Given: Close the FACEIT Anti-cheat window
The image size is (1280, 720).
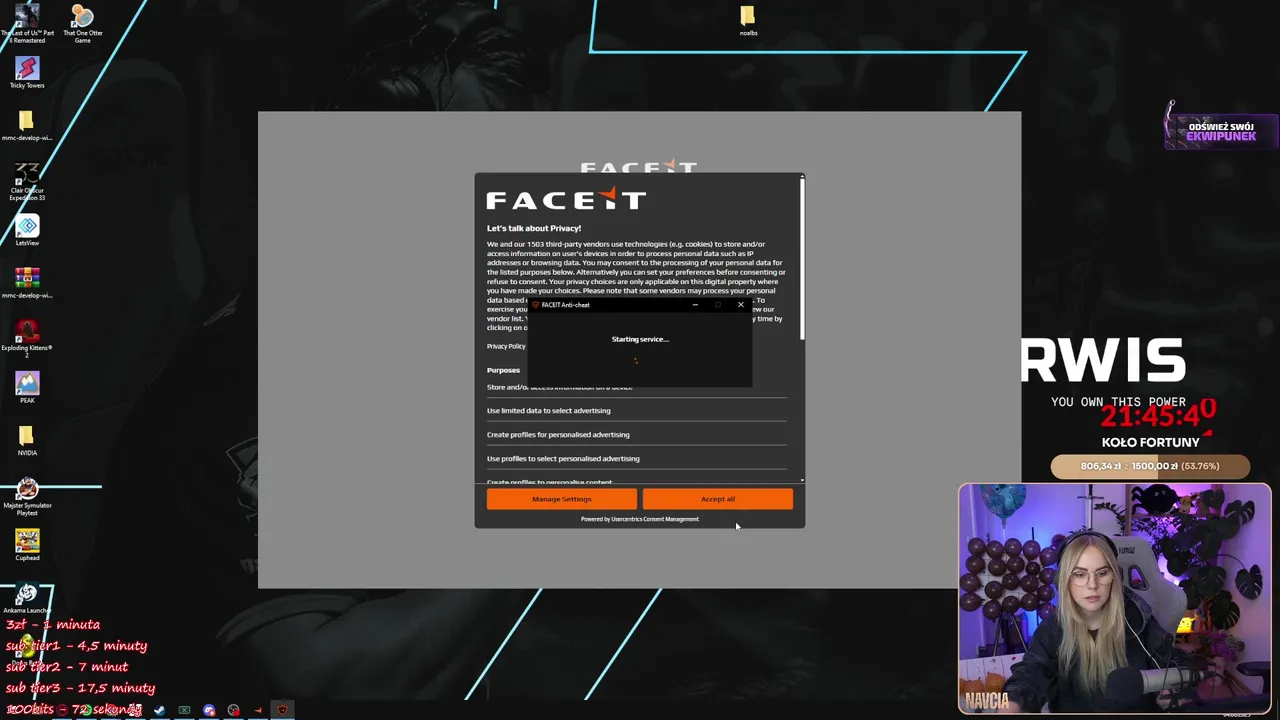Looking at the screenshot, I should coord(741,305).
